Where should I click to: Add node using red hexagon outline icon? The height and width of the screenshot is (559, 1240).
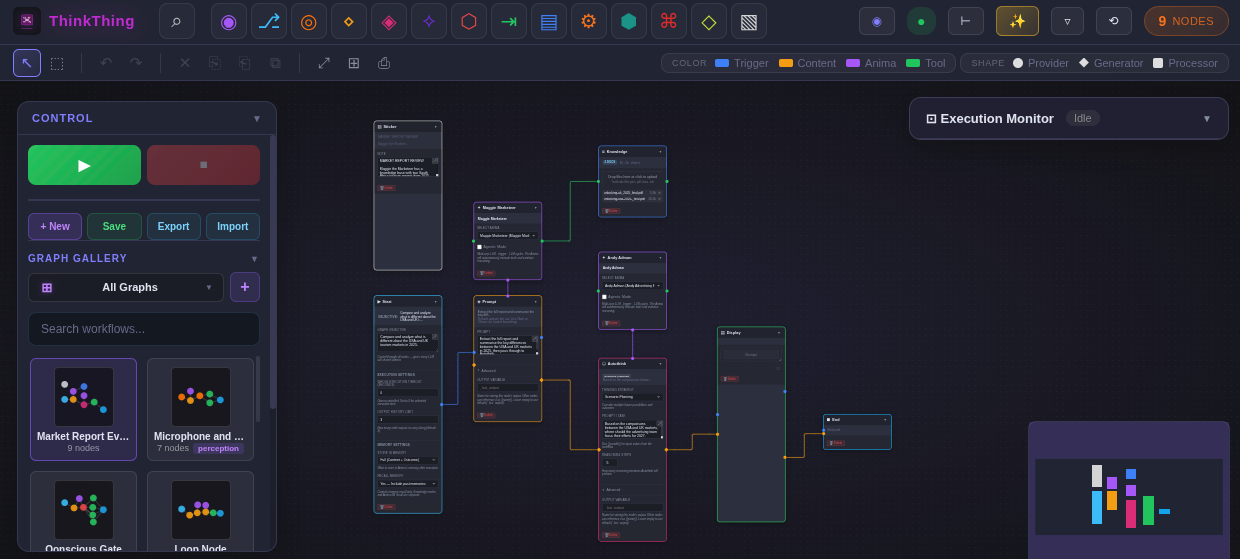click(469, 21)
